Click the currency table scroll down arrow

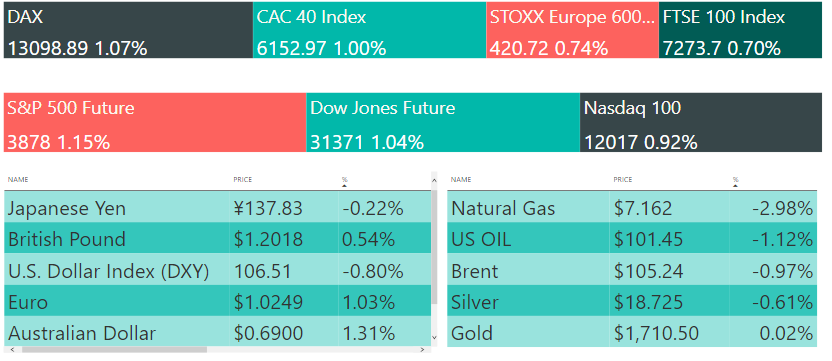tap(435, 337)
